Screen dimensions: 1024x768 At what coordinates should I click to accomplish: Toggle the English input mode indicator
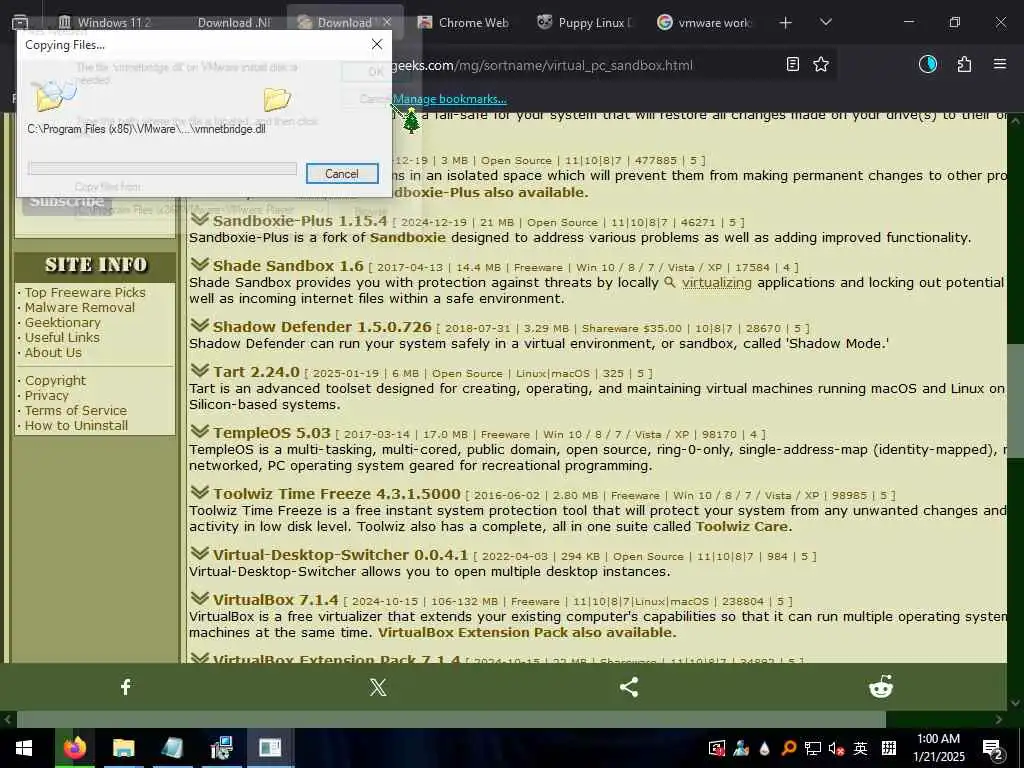861,748
